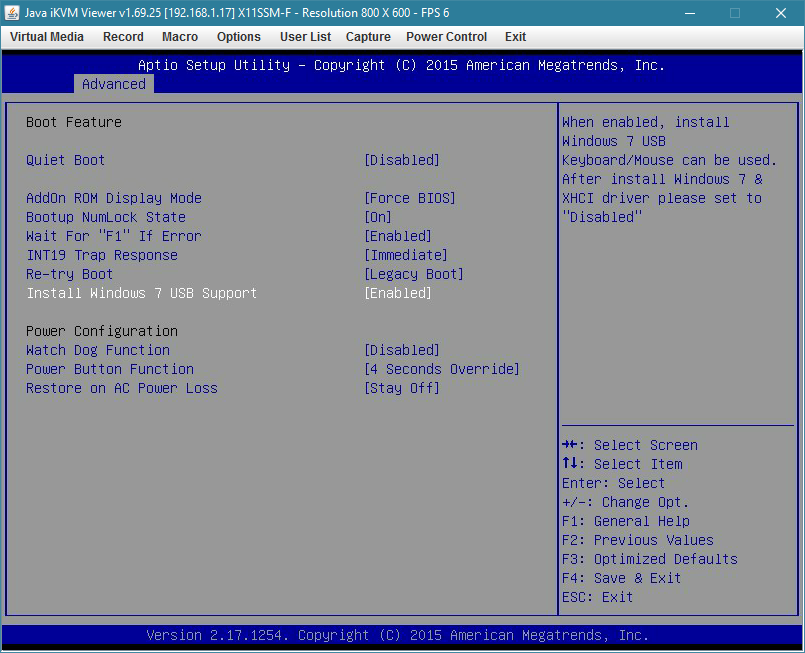Viewport: 805px width, 653px height.
Task: Change Windows 7 USB Support [Enabled] value
Action: 398,293
